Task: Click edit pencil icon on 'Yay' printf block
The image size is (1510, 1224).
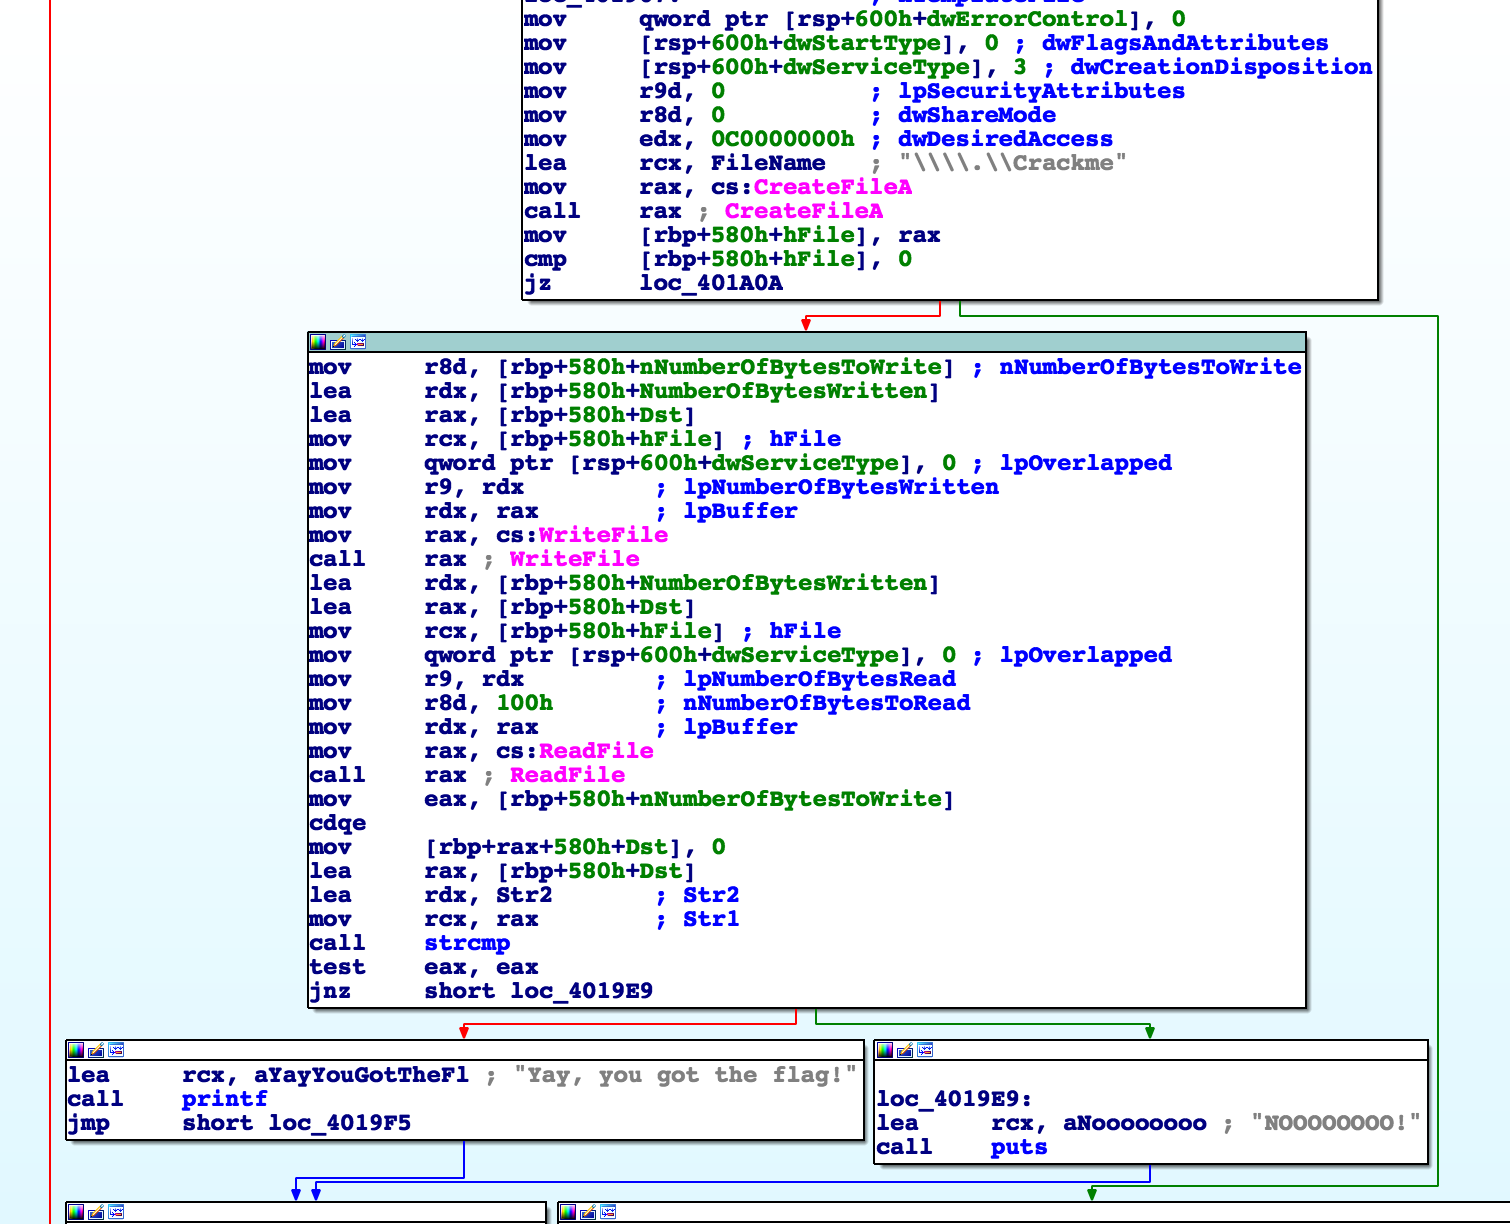Action: (x=96, y=1050)
